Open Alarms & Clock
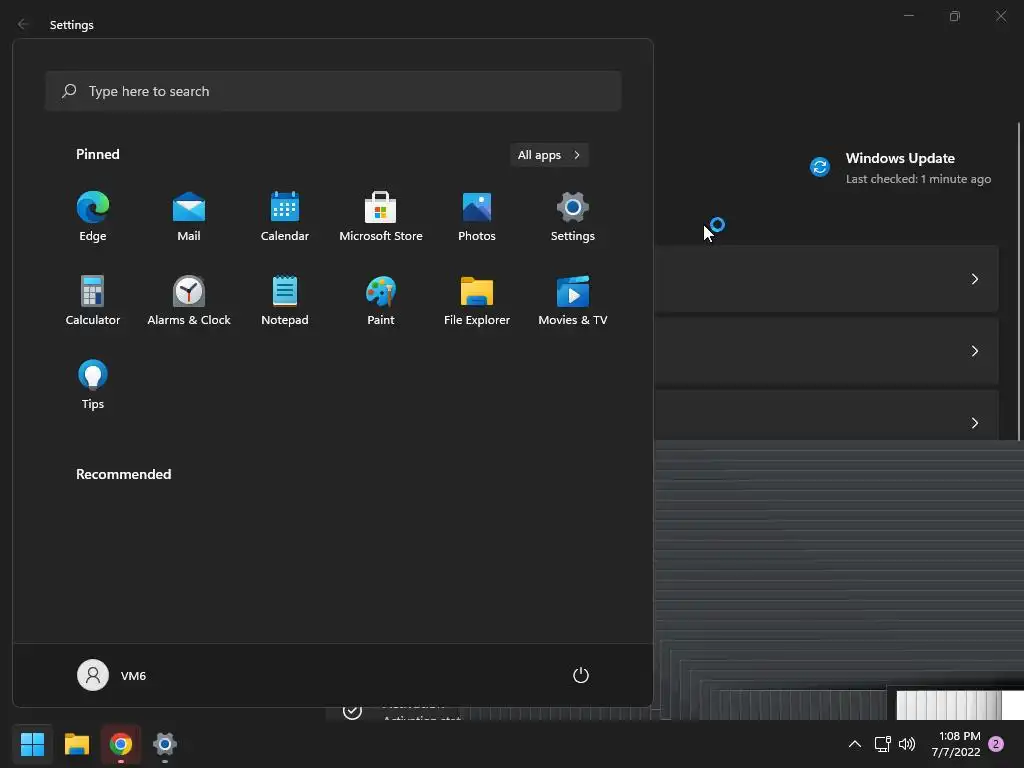Screen dimensions: 1024x768 189,300
